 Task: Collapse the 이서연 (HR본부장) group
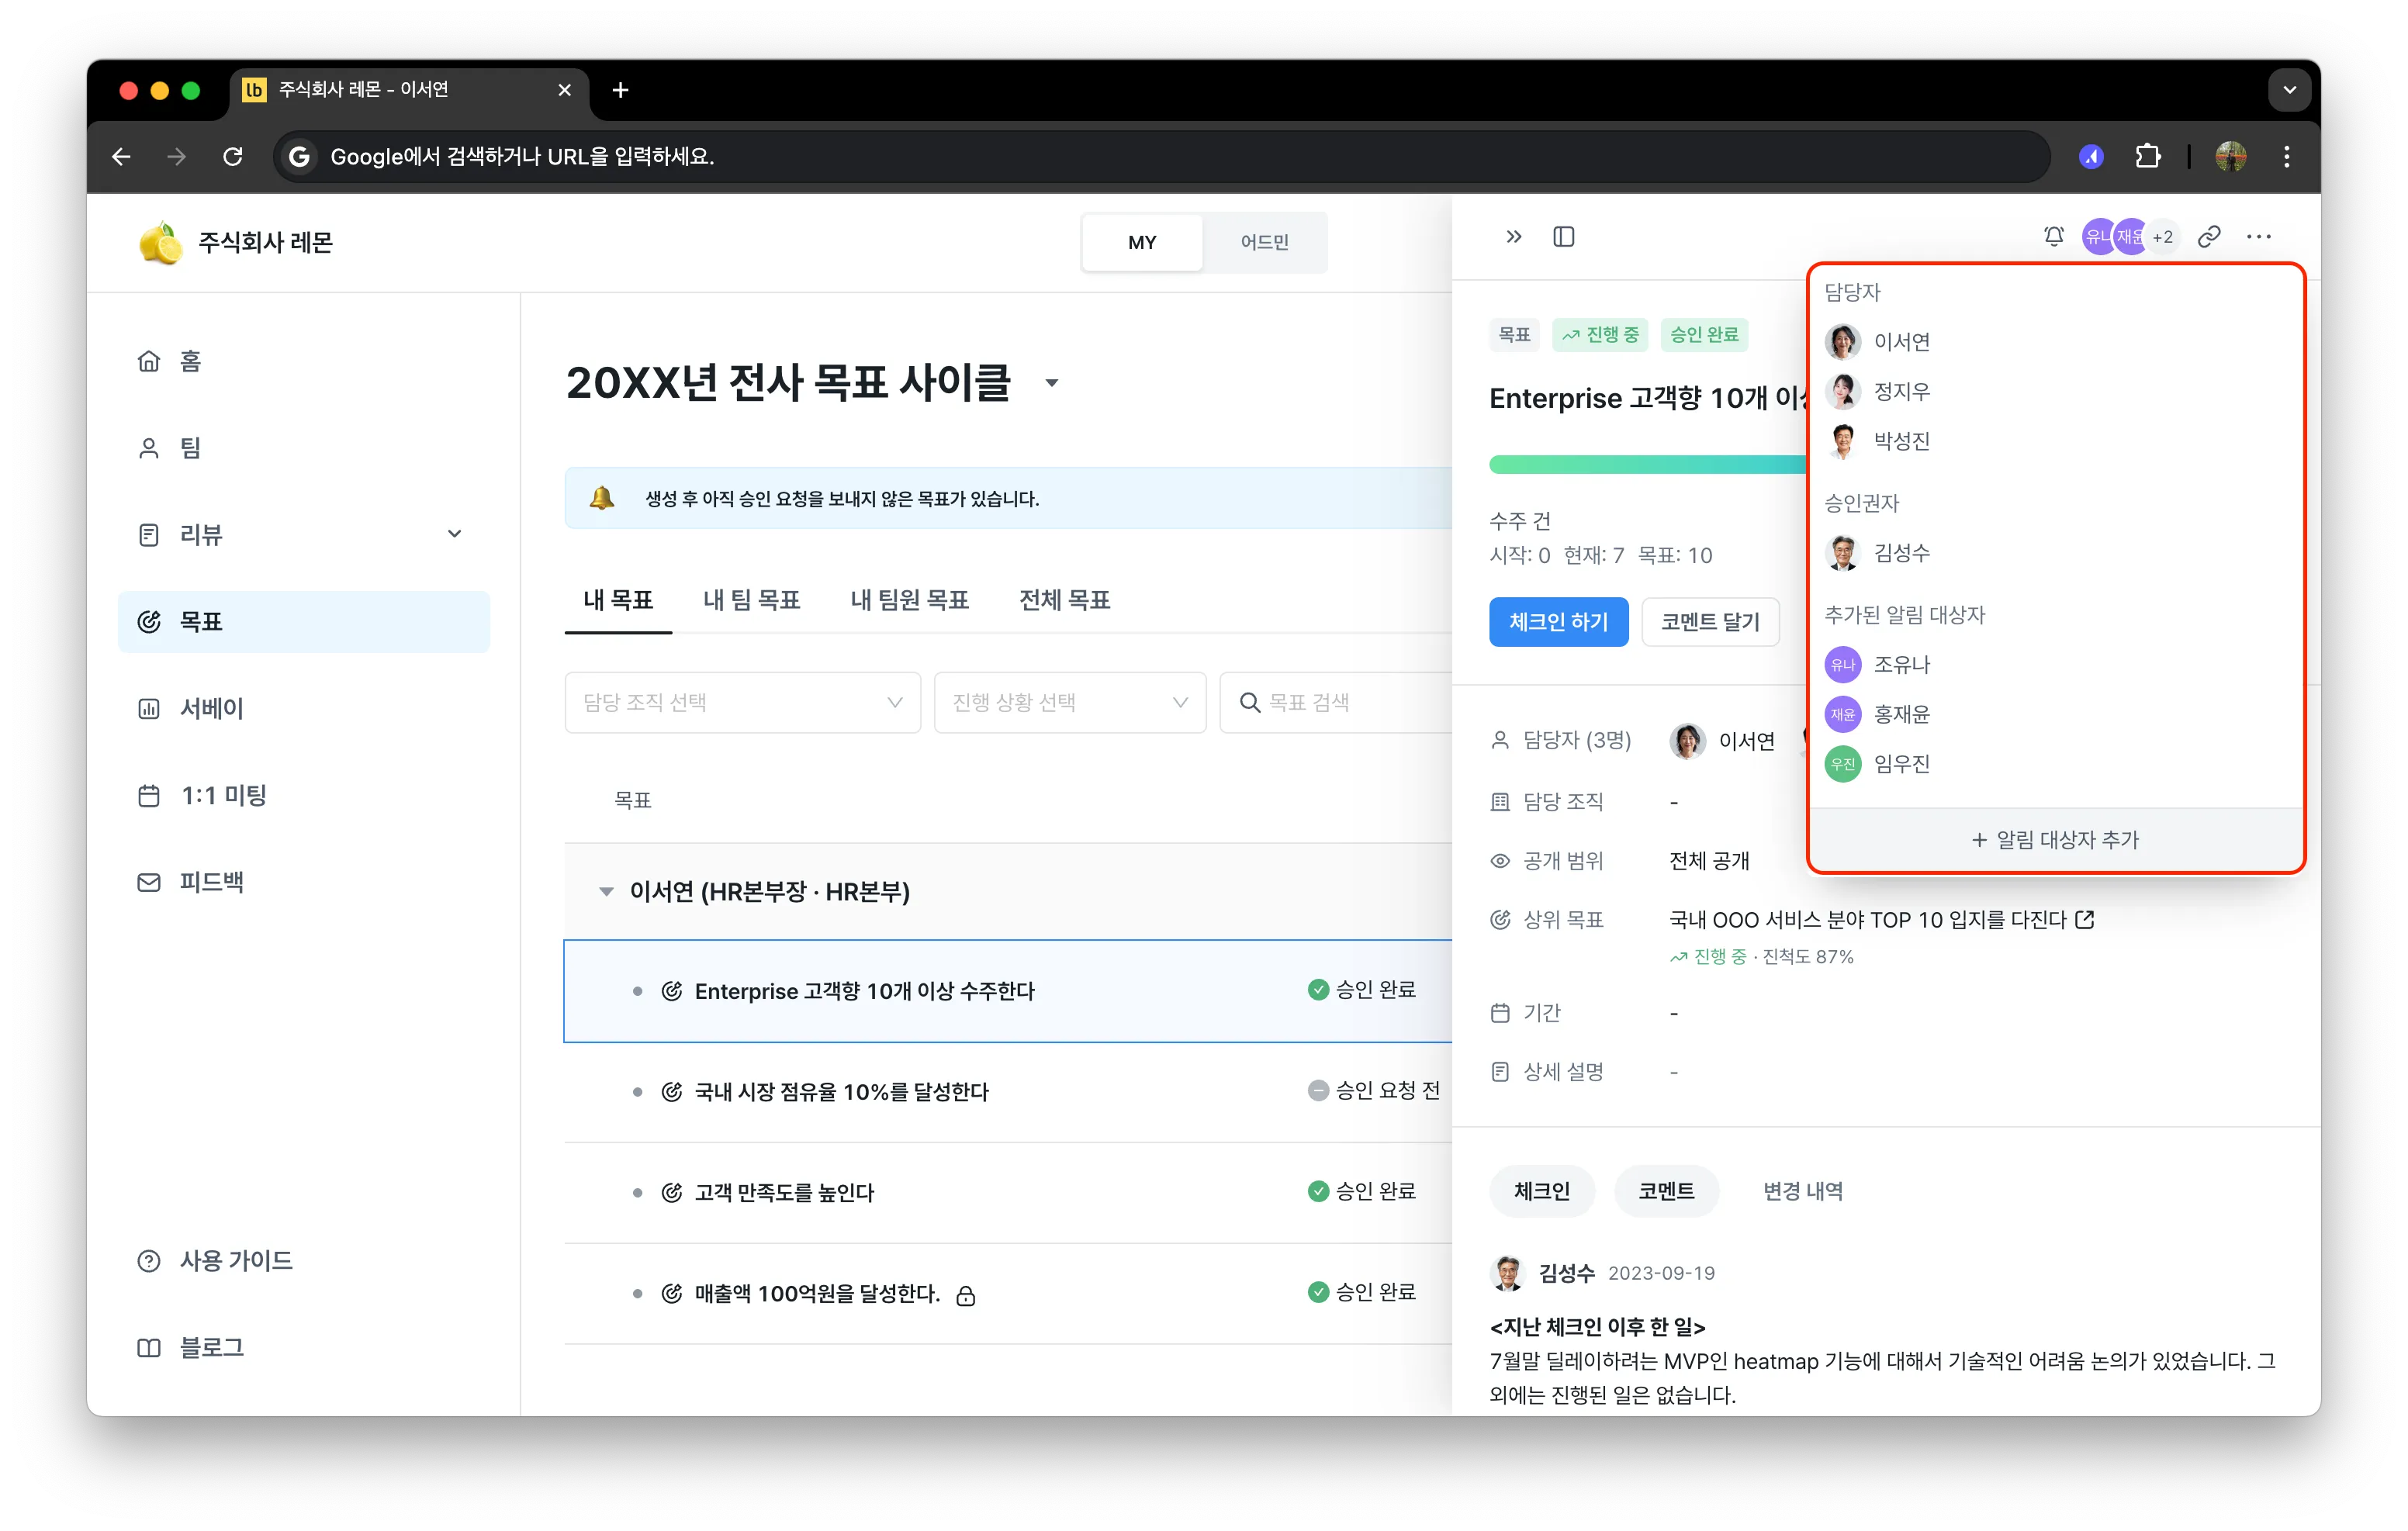pos(606,891)
